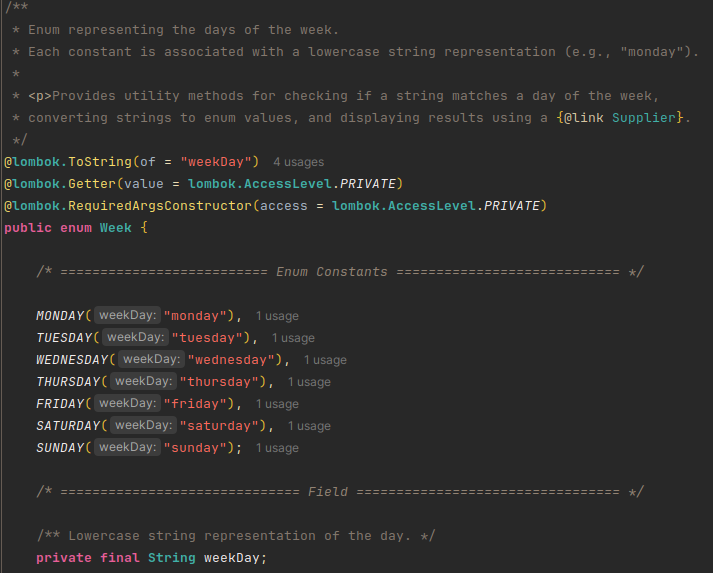Open the '1 usage' hint next to SATURDAY
Viewport: 713px width, 573px height.
pos(309,426)
